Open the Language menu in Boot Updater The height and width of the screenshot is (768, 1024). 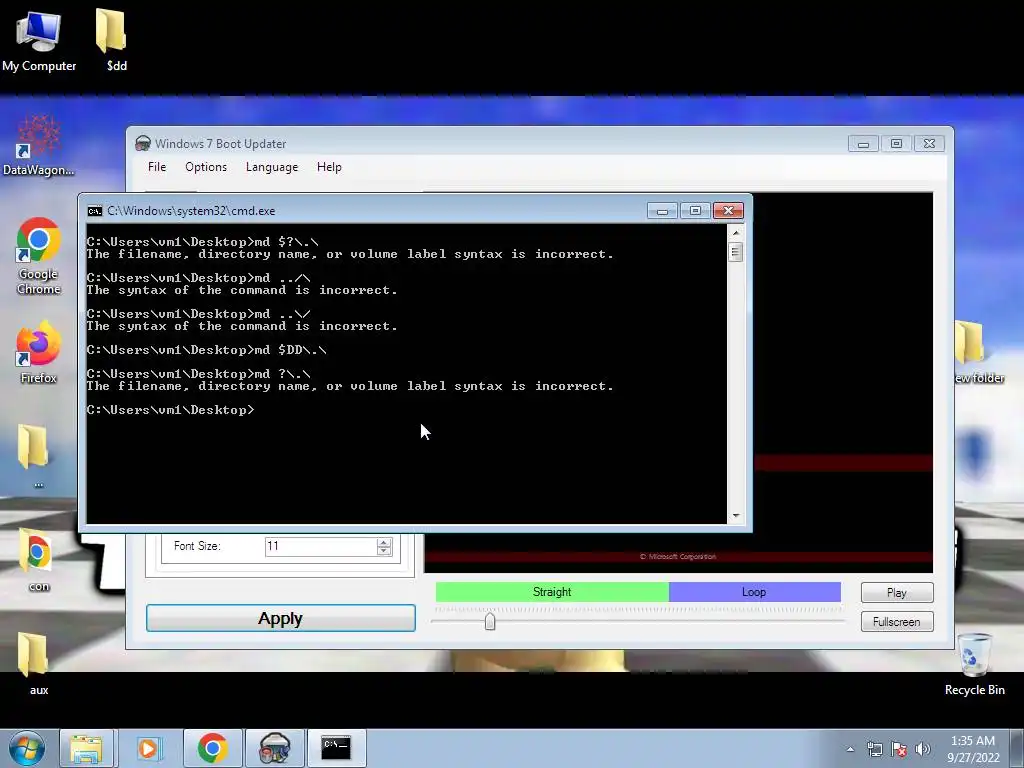pyautogui.click(x=272, y=167)
